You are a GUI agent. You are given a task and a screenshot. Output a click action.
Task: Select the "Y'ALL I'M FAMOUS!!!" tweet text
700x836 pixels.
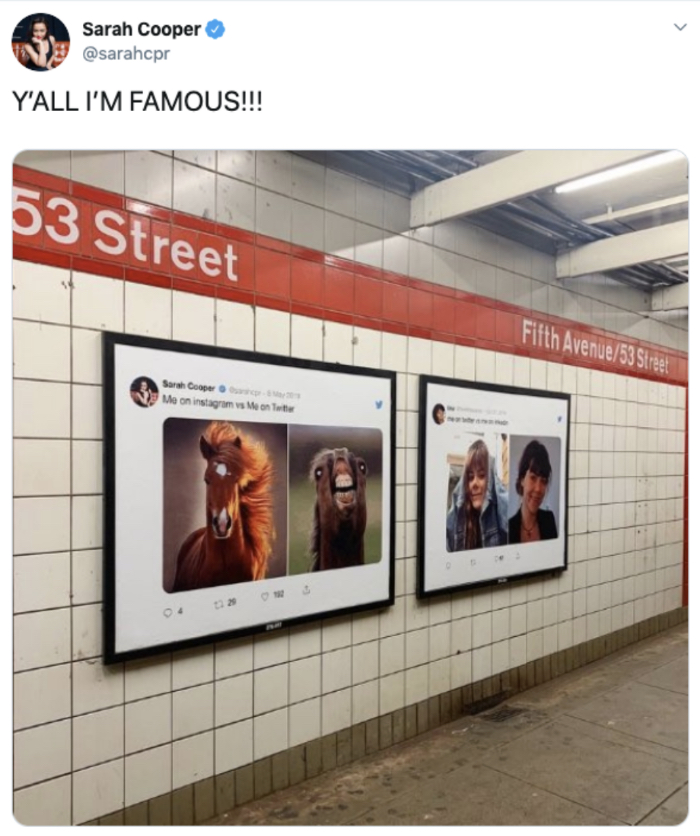[x=137, y=101]
